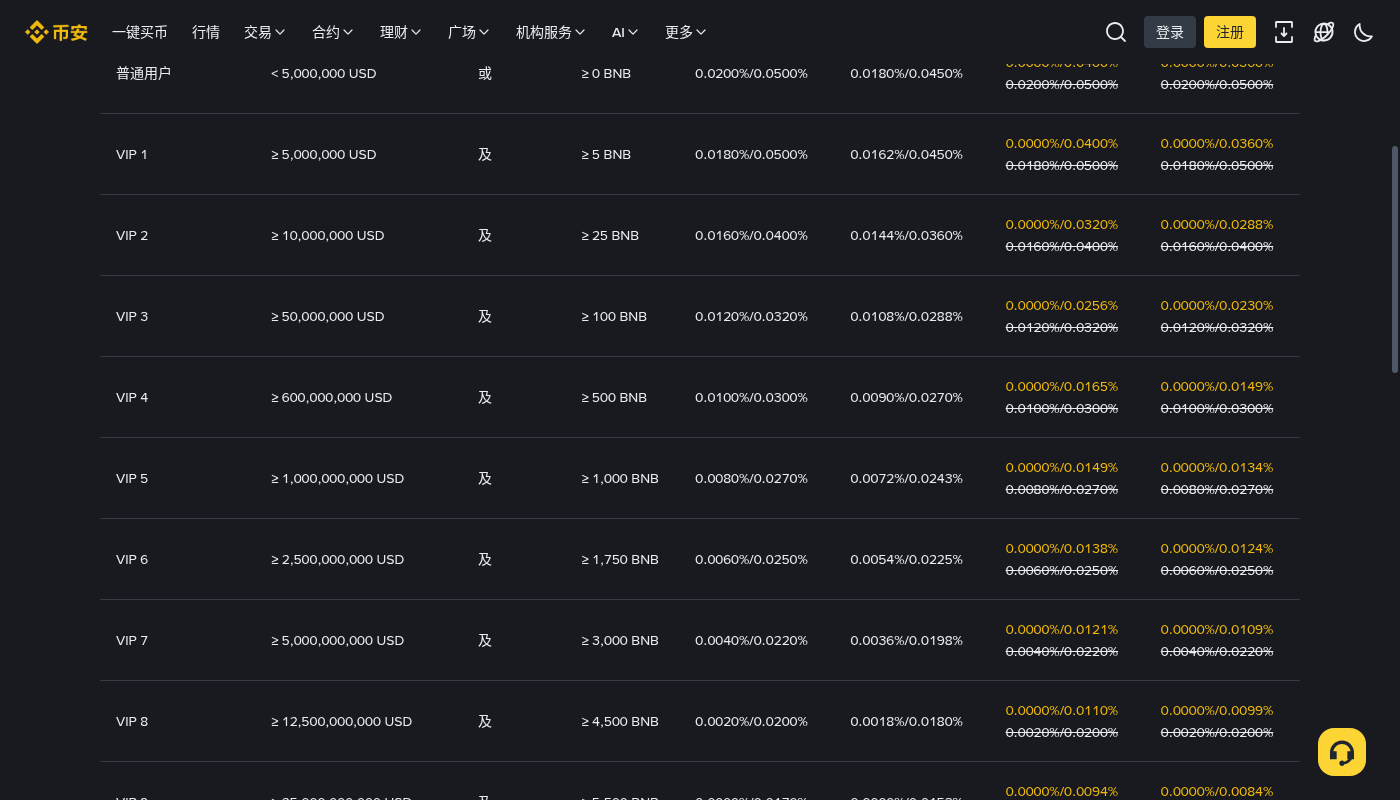1400x800 pixels.
Task: Click the Binance logo
Action: pyautogui.click(x=56, y=32)
